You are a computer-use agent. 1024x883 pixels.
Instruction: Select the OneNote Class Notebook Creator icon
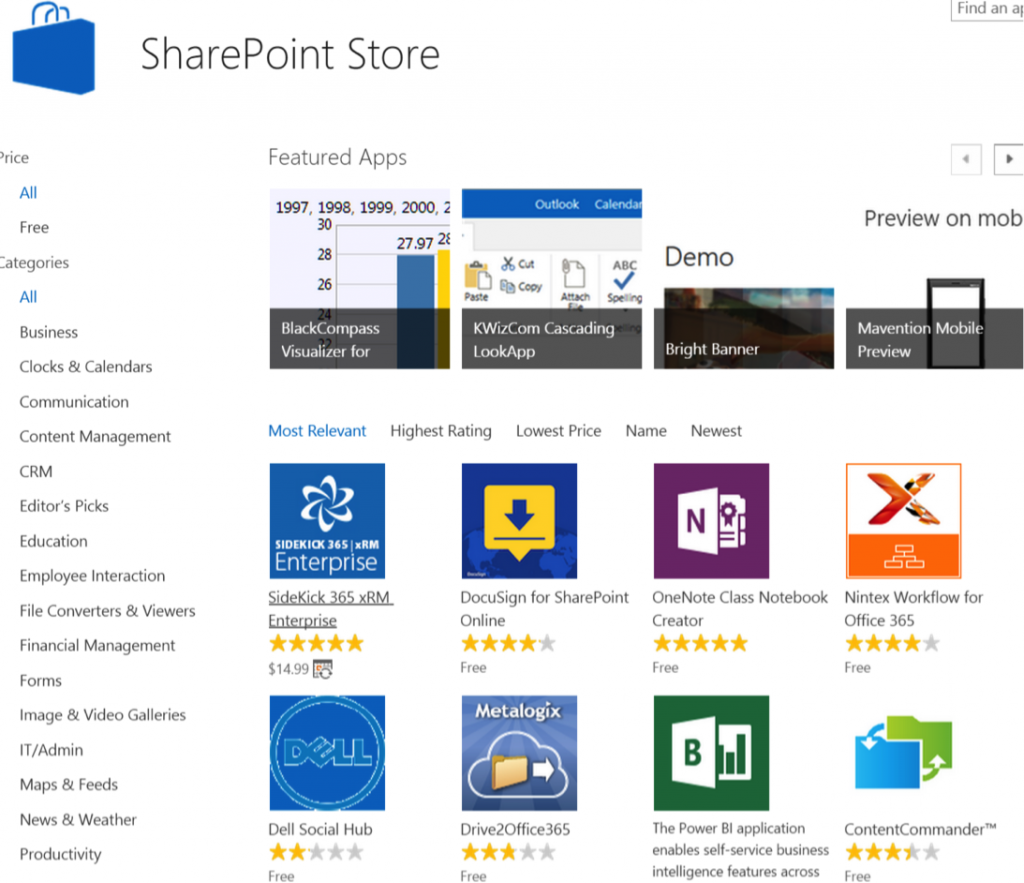click(x=711, y=521)
